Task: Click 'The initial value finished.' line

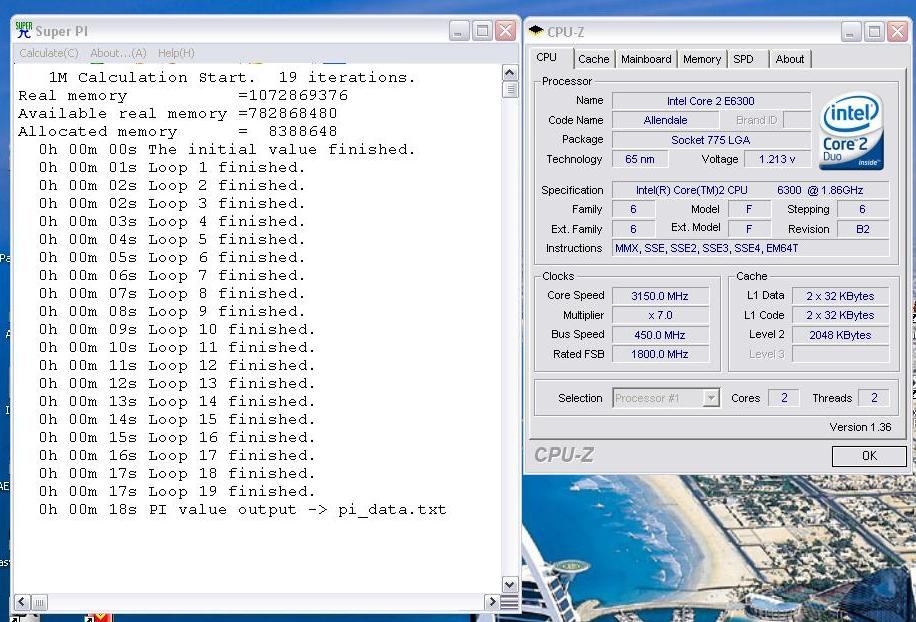Action: coord(227,150)
